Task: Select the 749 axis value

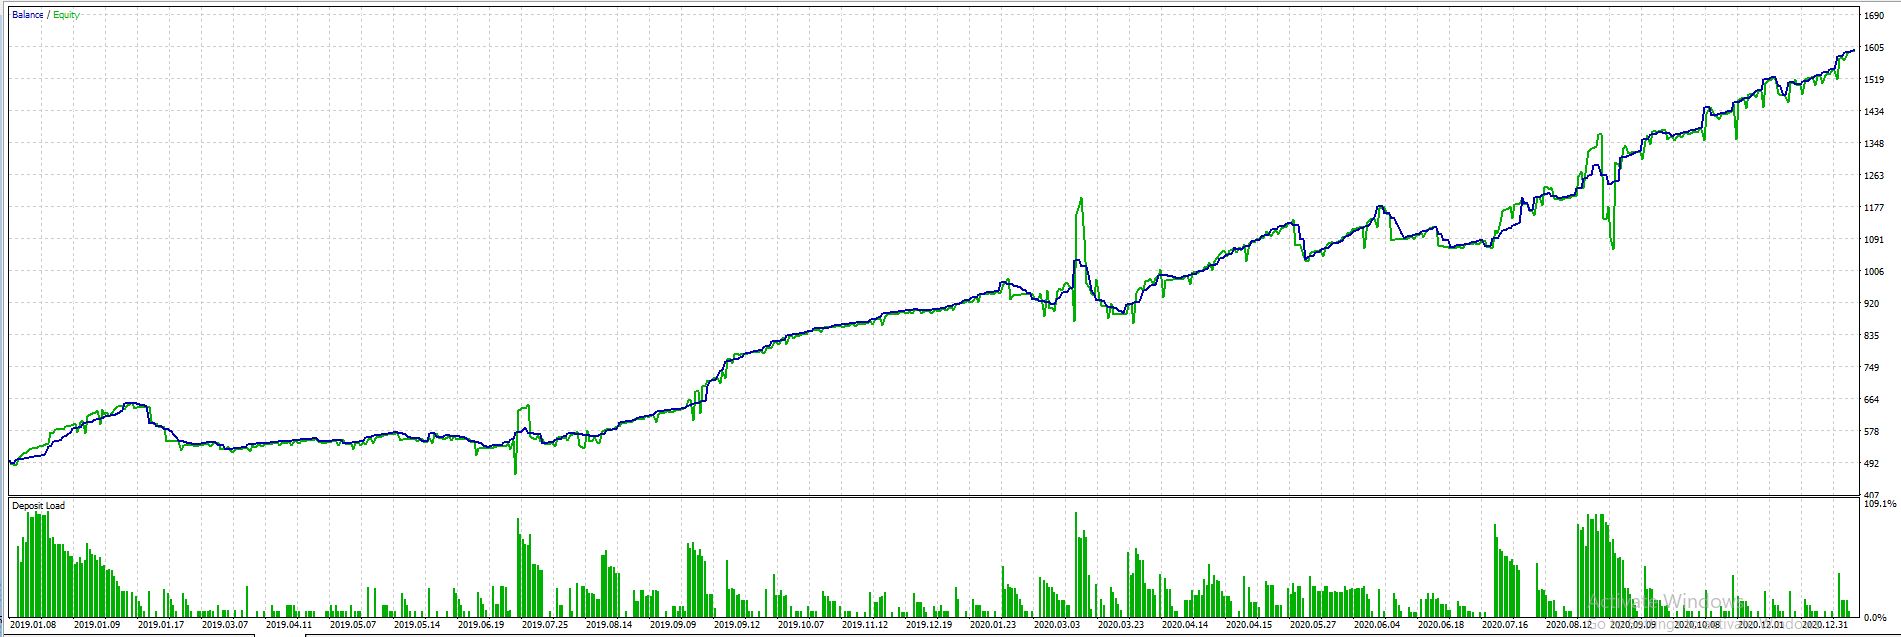Action: [1871, 368]
